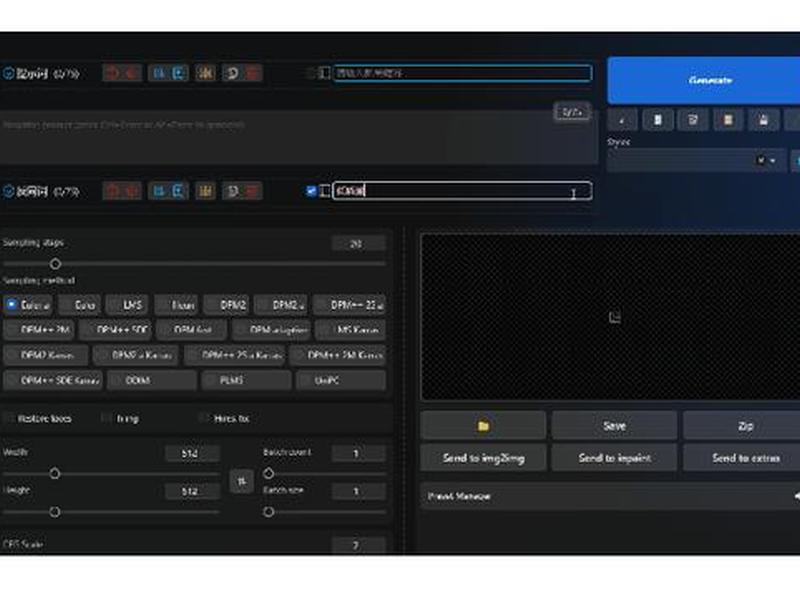
Task: Click Send to inpaint
Action: 614,458
